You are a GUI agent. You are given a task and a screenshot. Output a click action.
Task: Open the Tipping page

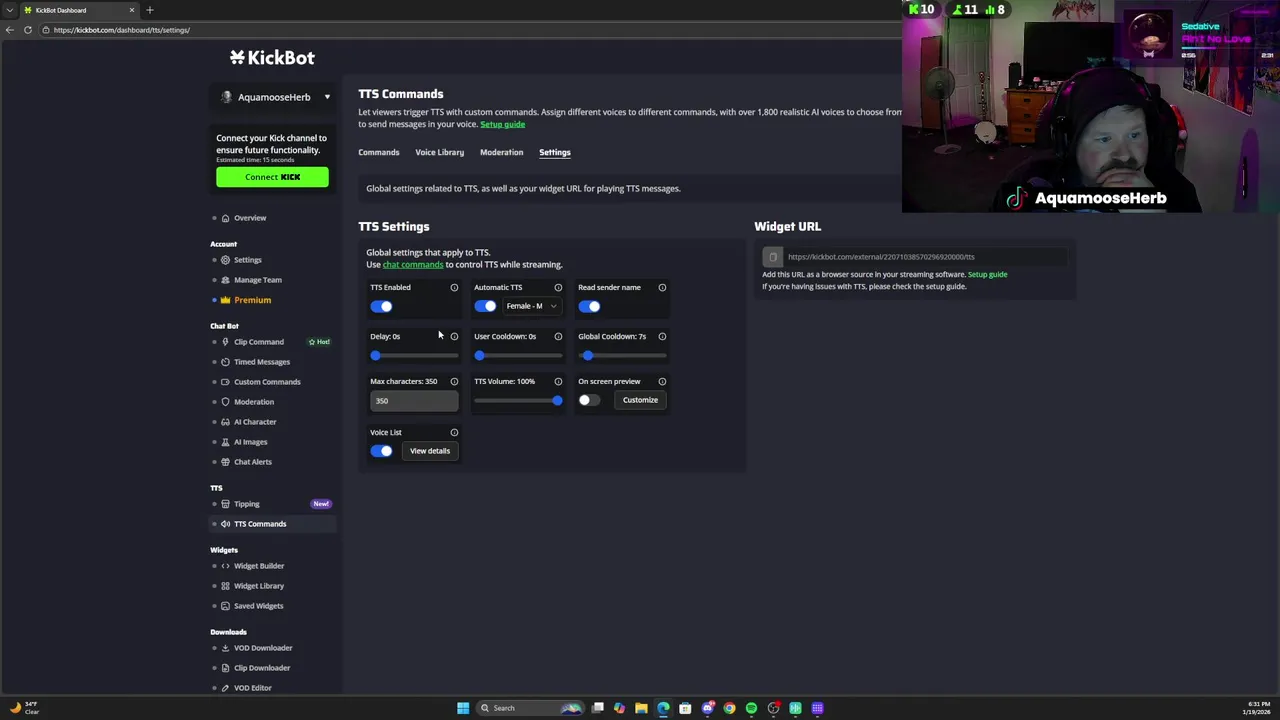246,504
